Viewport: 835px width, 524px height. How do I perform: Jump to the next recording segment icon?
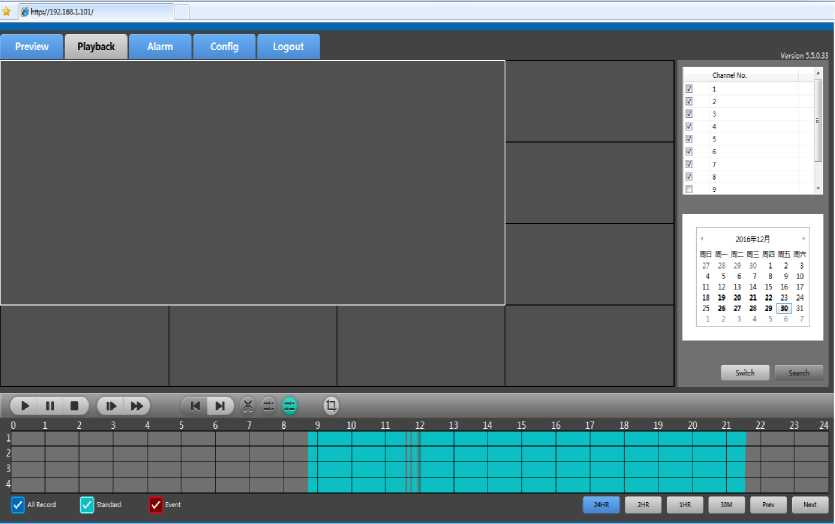pyautogui.click(x=220, y=406)
